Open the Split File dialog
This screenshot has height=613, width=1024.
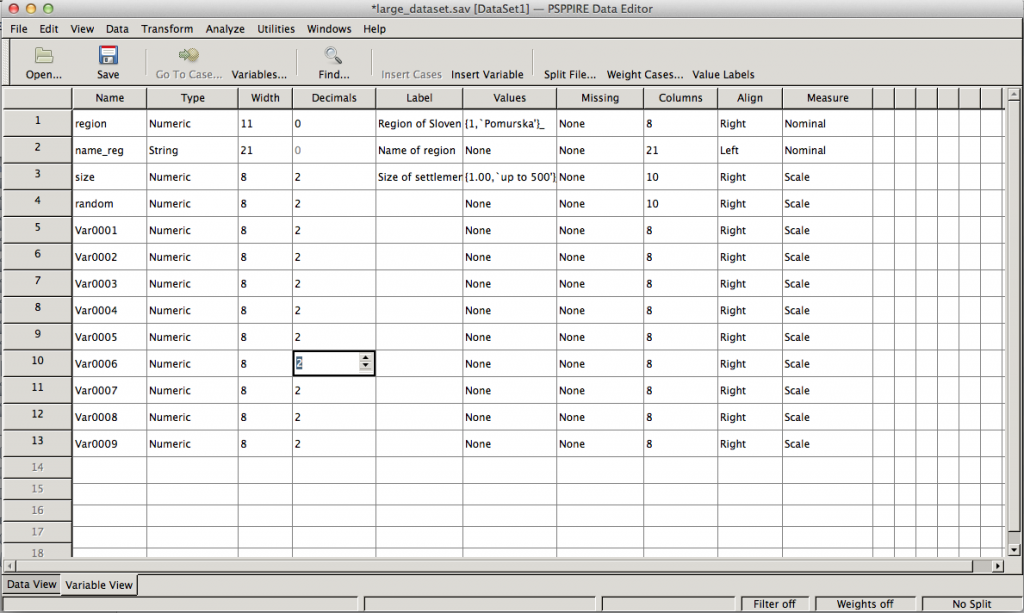point(569,74)
